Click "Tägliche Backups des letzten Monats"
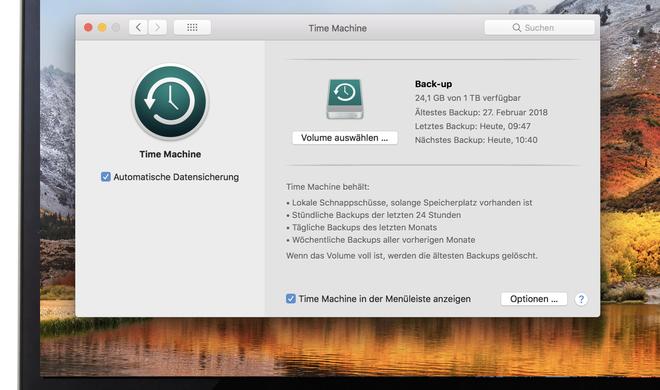Viewport: 660px width, 390px height. [x=362, y=228]
